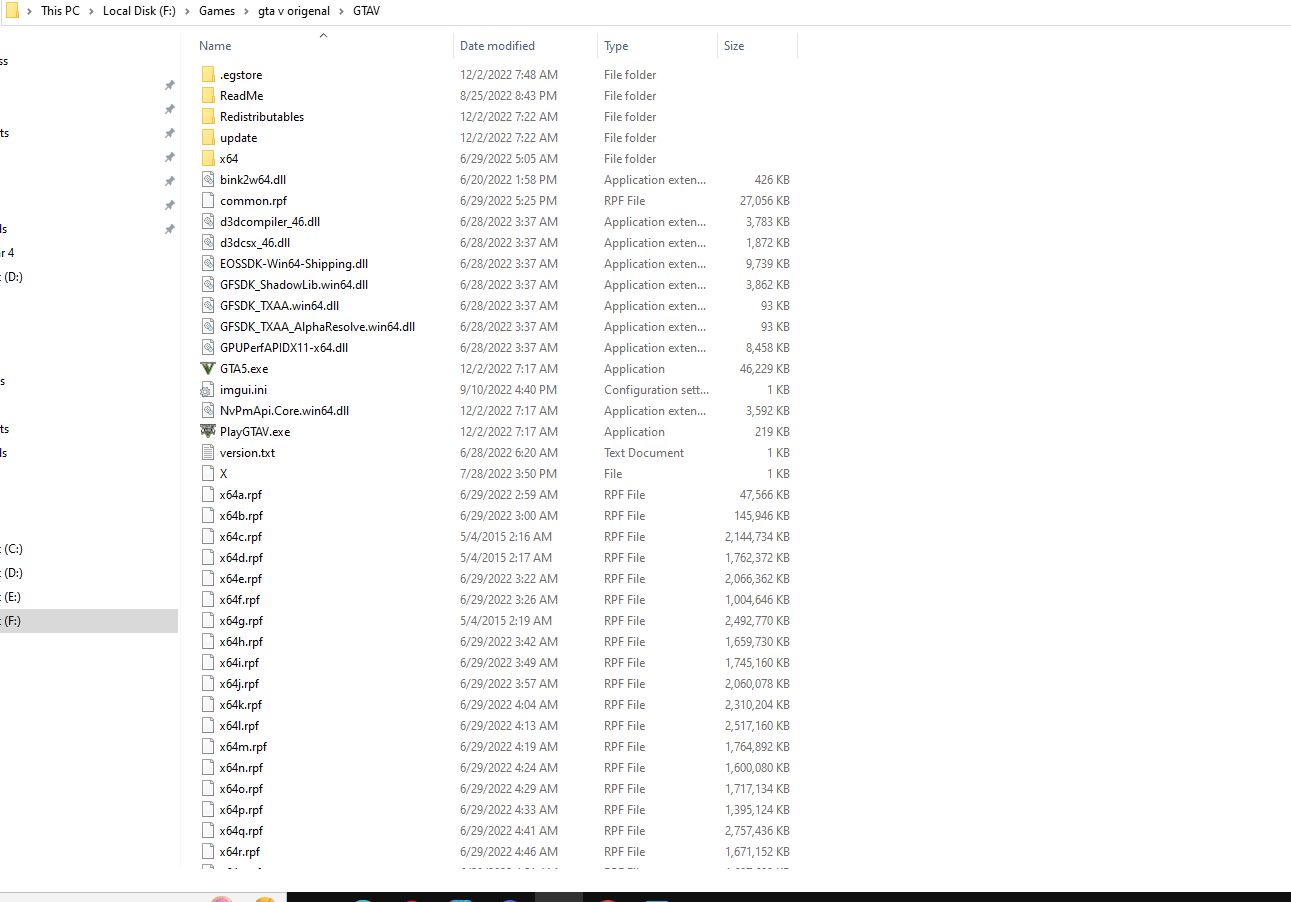Open gta v origenal breadcrumb segment
The height and width of the screenshot is (902, 1291).
point(295,11)
